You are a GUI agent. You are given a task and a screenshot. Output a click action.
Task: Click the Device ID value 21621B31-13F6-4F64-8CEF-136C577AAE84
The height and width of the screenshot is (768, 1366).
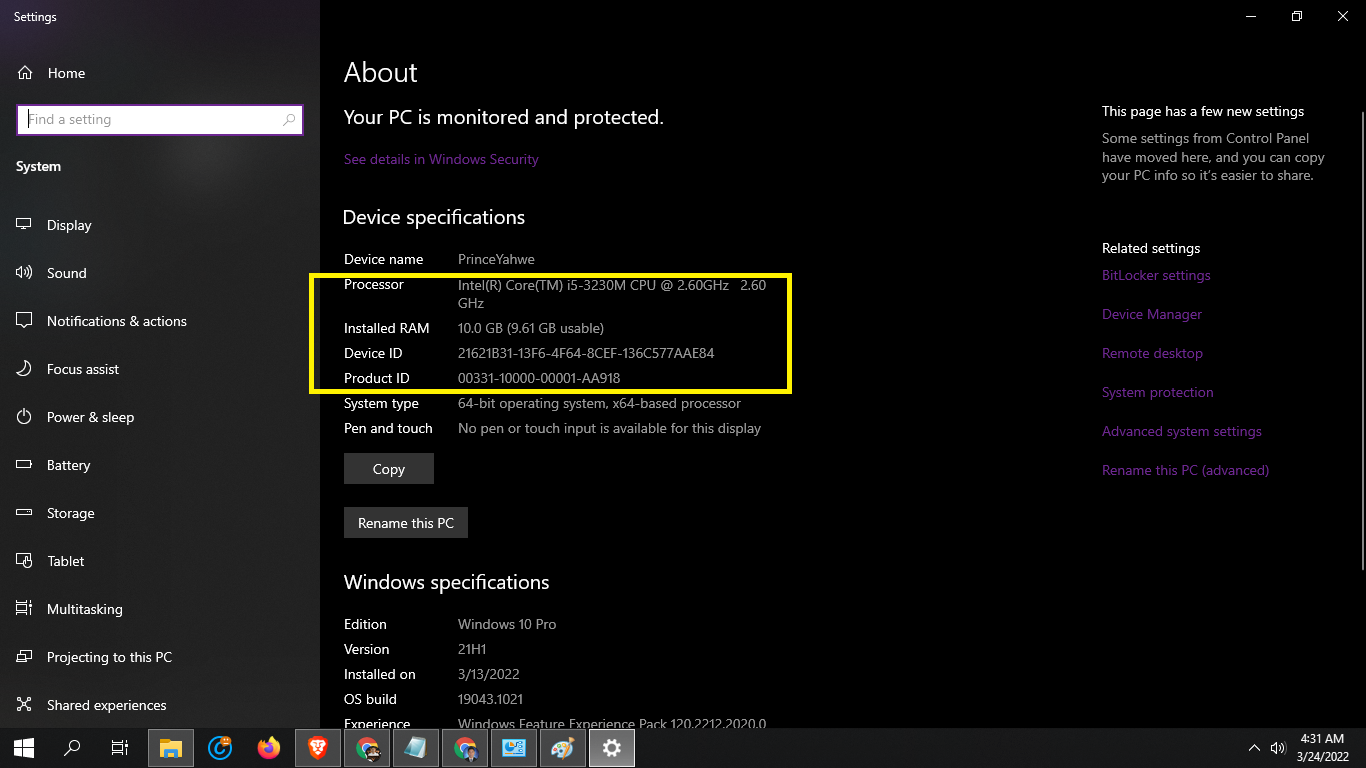(x=586, y=353)
